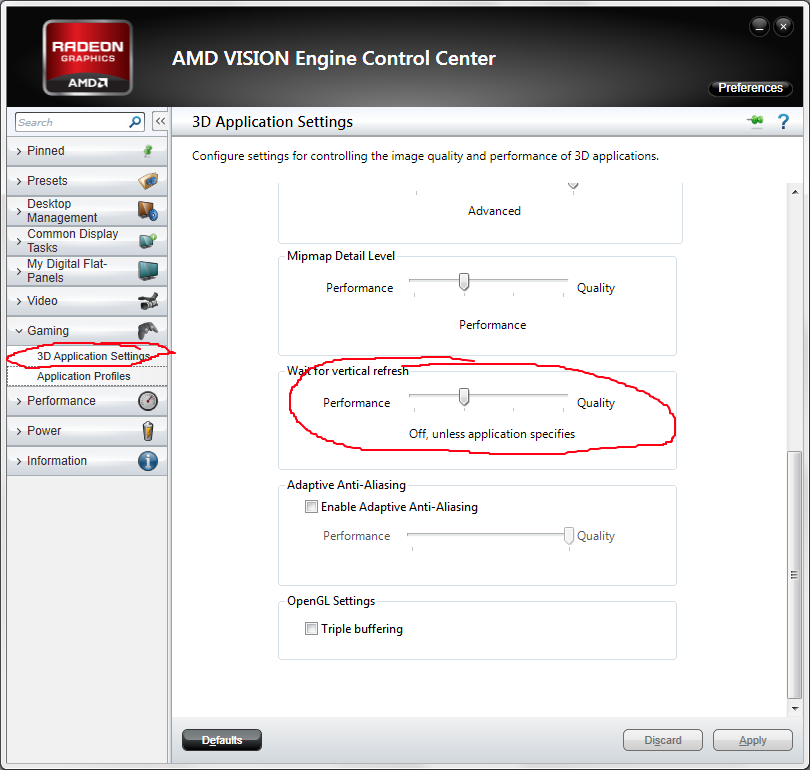Click the Defaults button
This screenshot has width=810, height=770.
point(222,740)
